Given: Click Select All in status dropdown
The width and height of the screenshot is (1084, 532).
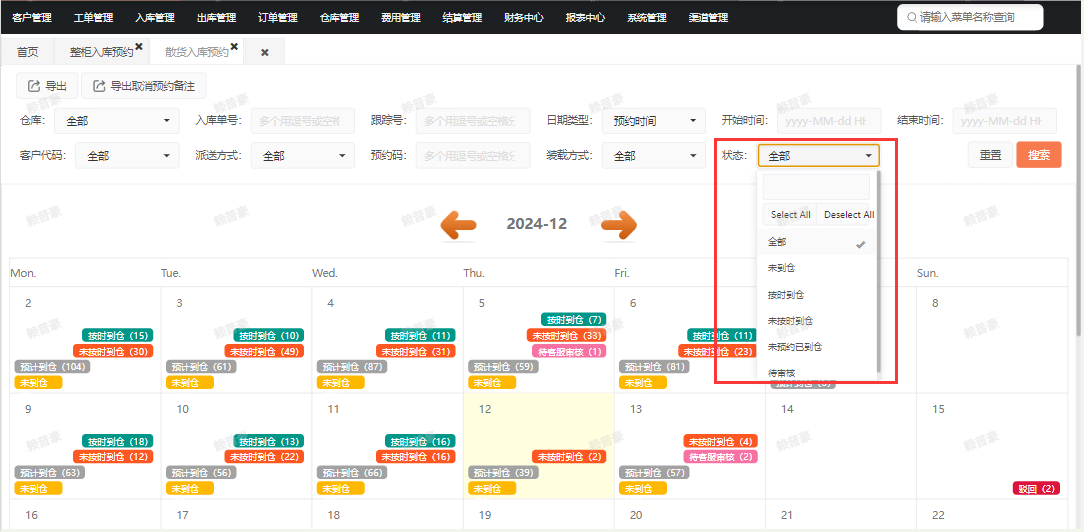Looking at the screenshot, I should pos(790,215).
